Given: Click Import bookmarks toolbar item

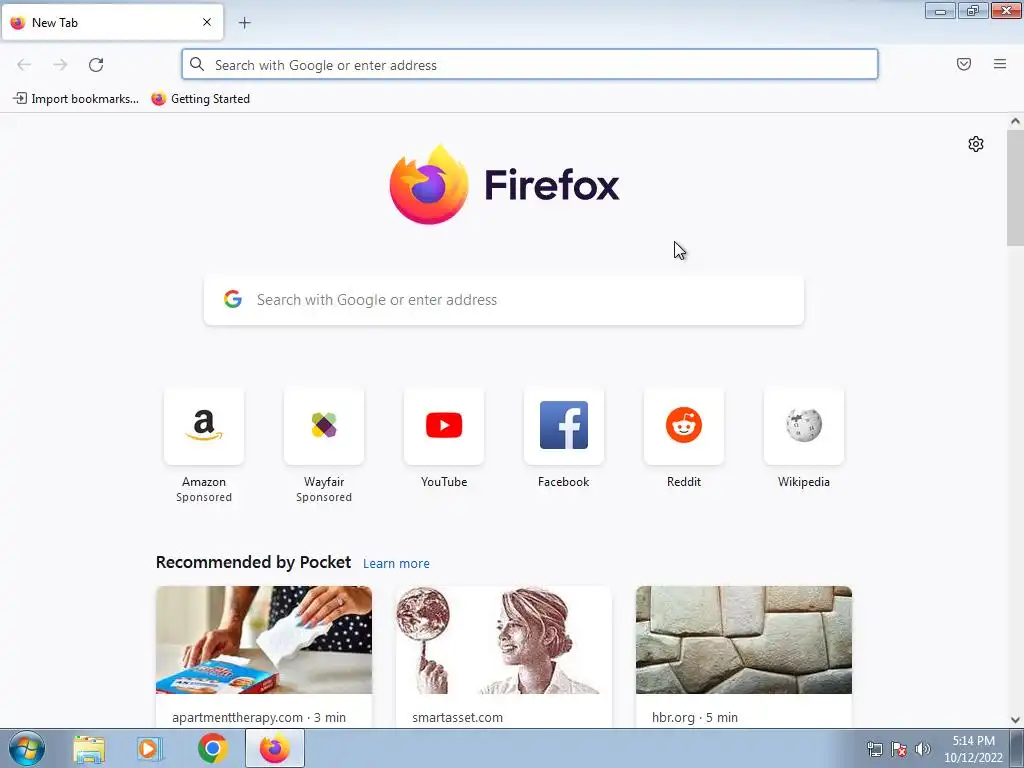Looking at the screenshot, I should pos(76,99).
